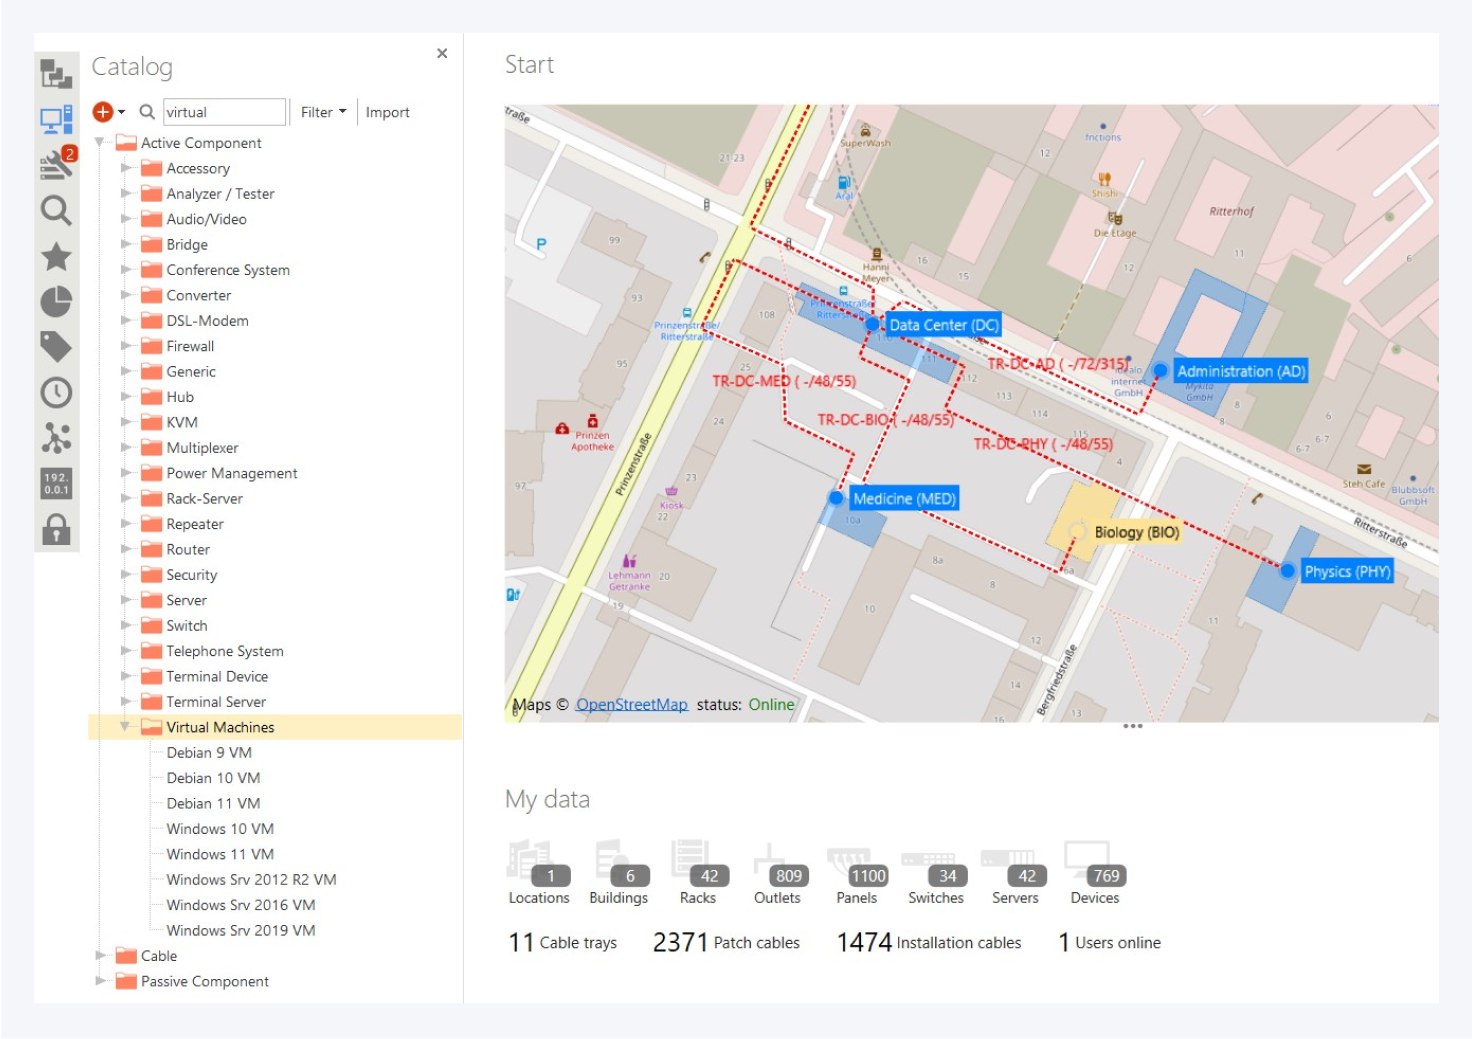The image size is (1472, 1039).
Task: Click the Data Center (DC) map marker
Action: coord(872,324)
